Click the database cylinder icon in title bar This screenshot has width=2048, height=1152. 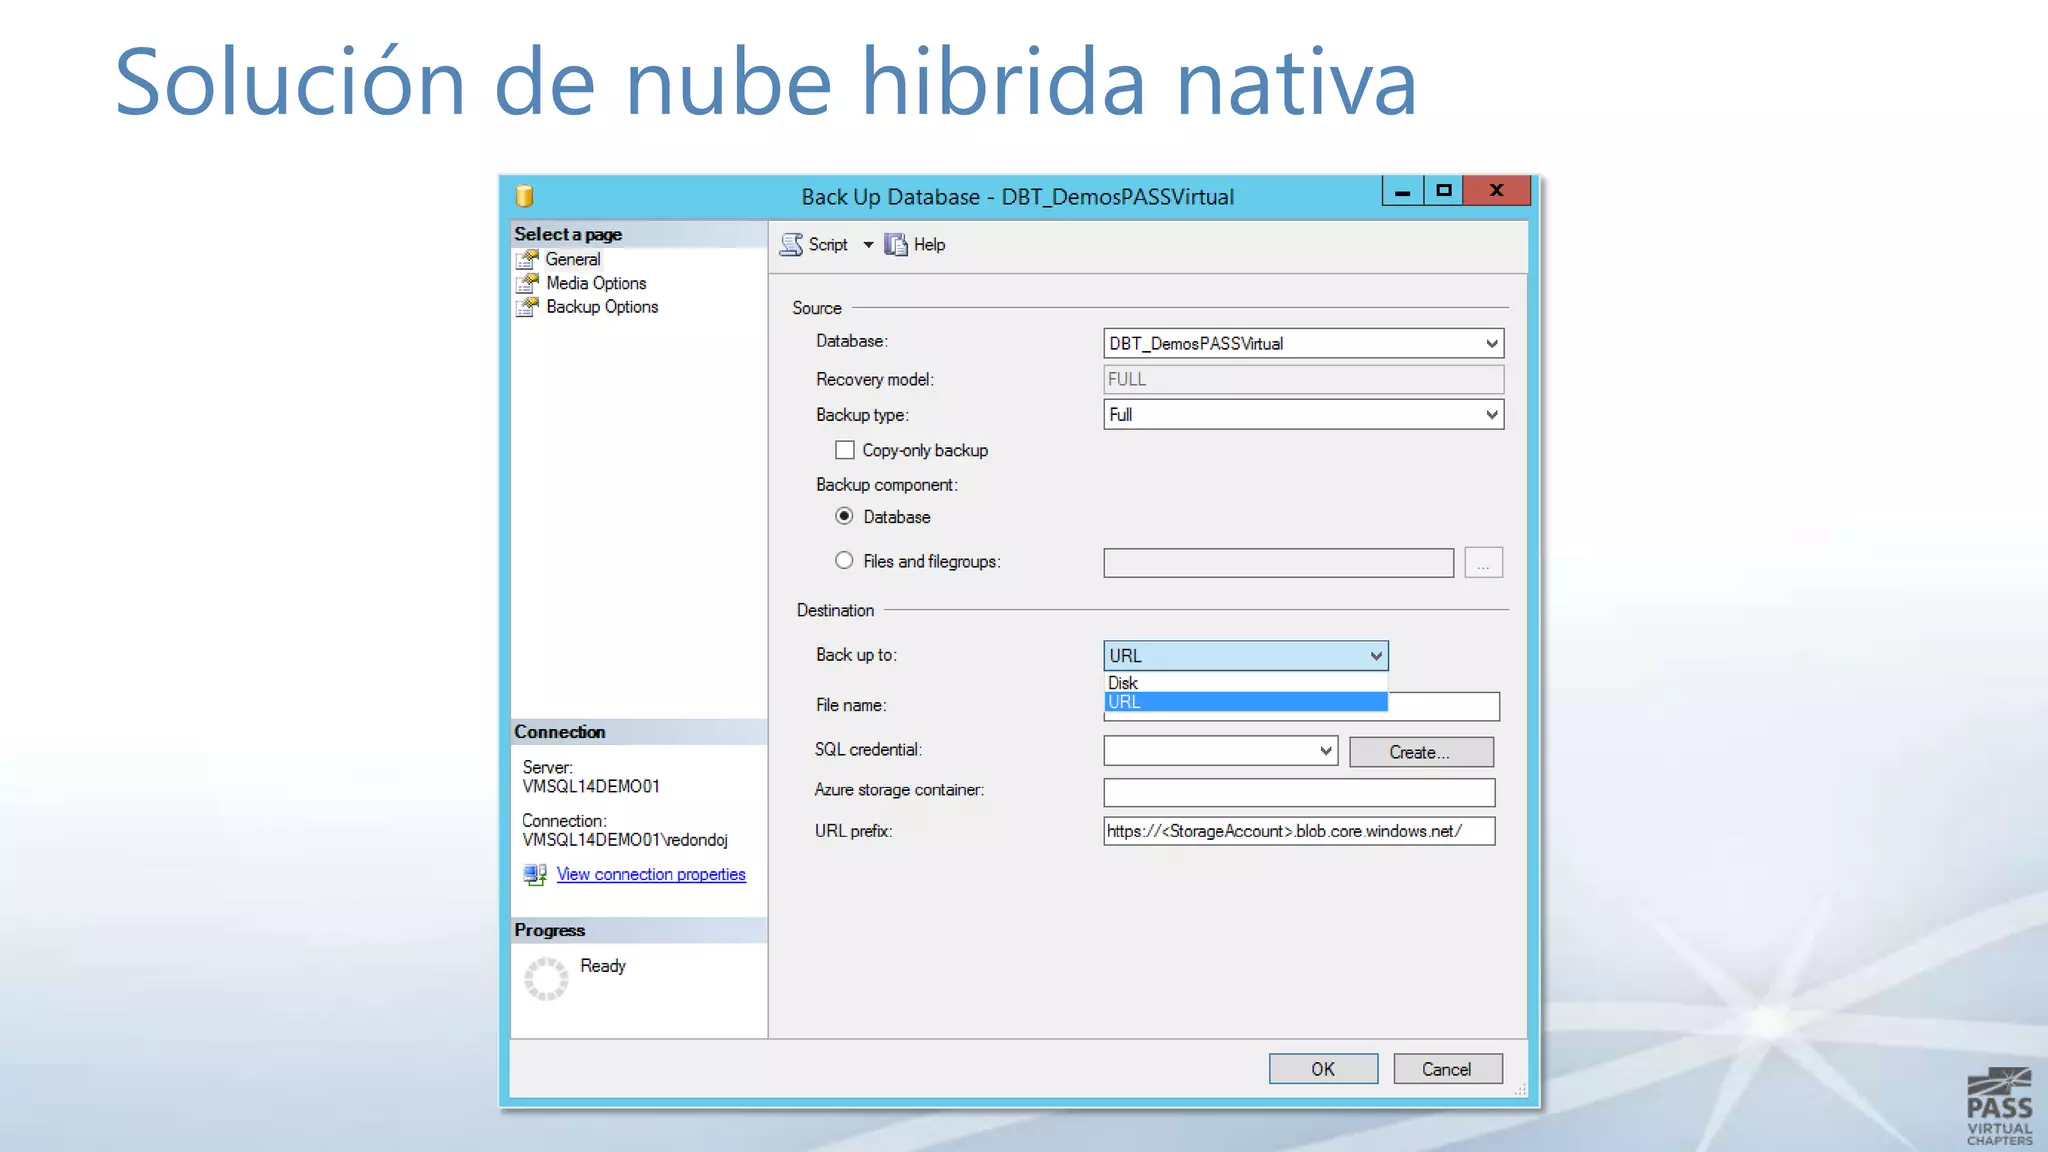point(524,196)
